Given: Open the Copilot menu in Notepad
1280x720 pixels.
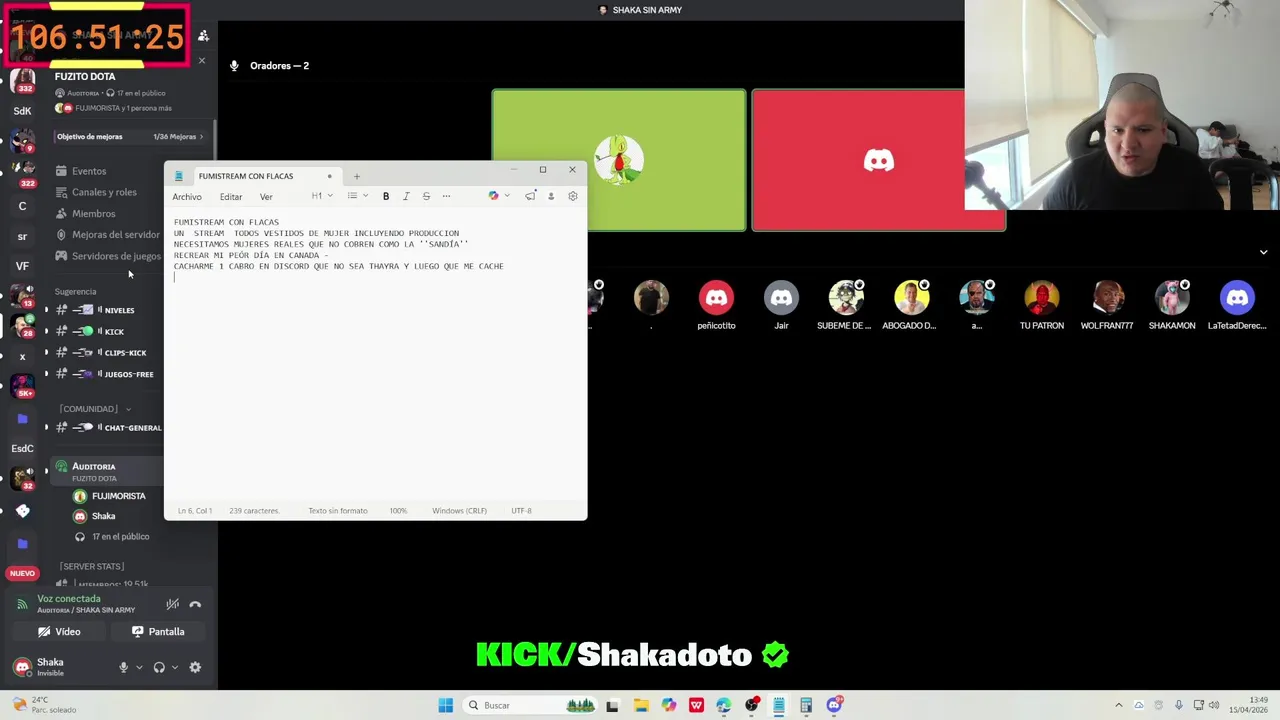Looking at the screenshot, I should click(x=498, y=196).
